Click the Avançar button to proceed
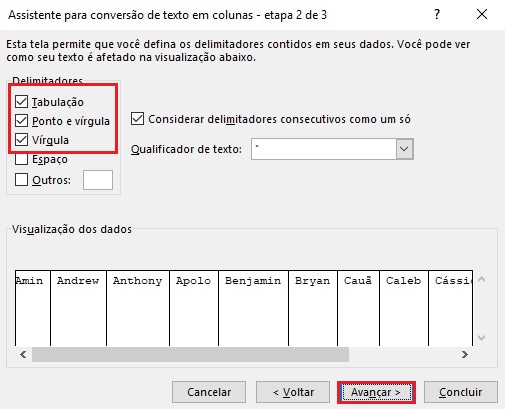This screenshot has height=409, width=505. (x=376, y=392)
